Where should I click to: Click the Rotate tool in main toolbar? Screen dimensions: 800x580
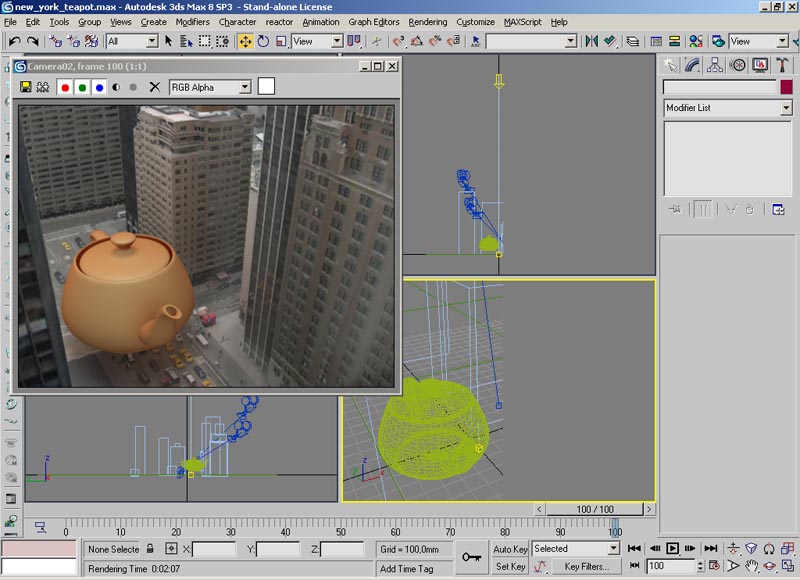click(x=263, y=41)
